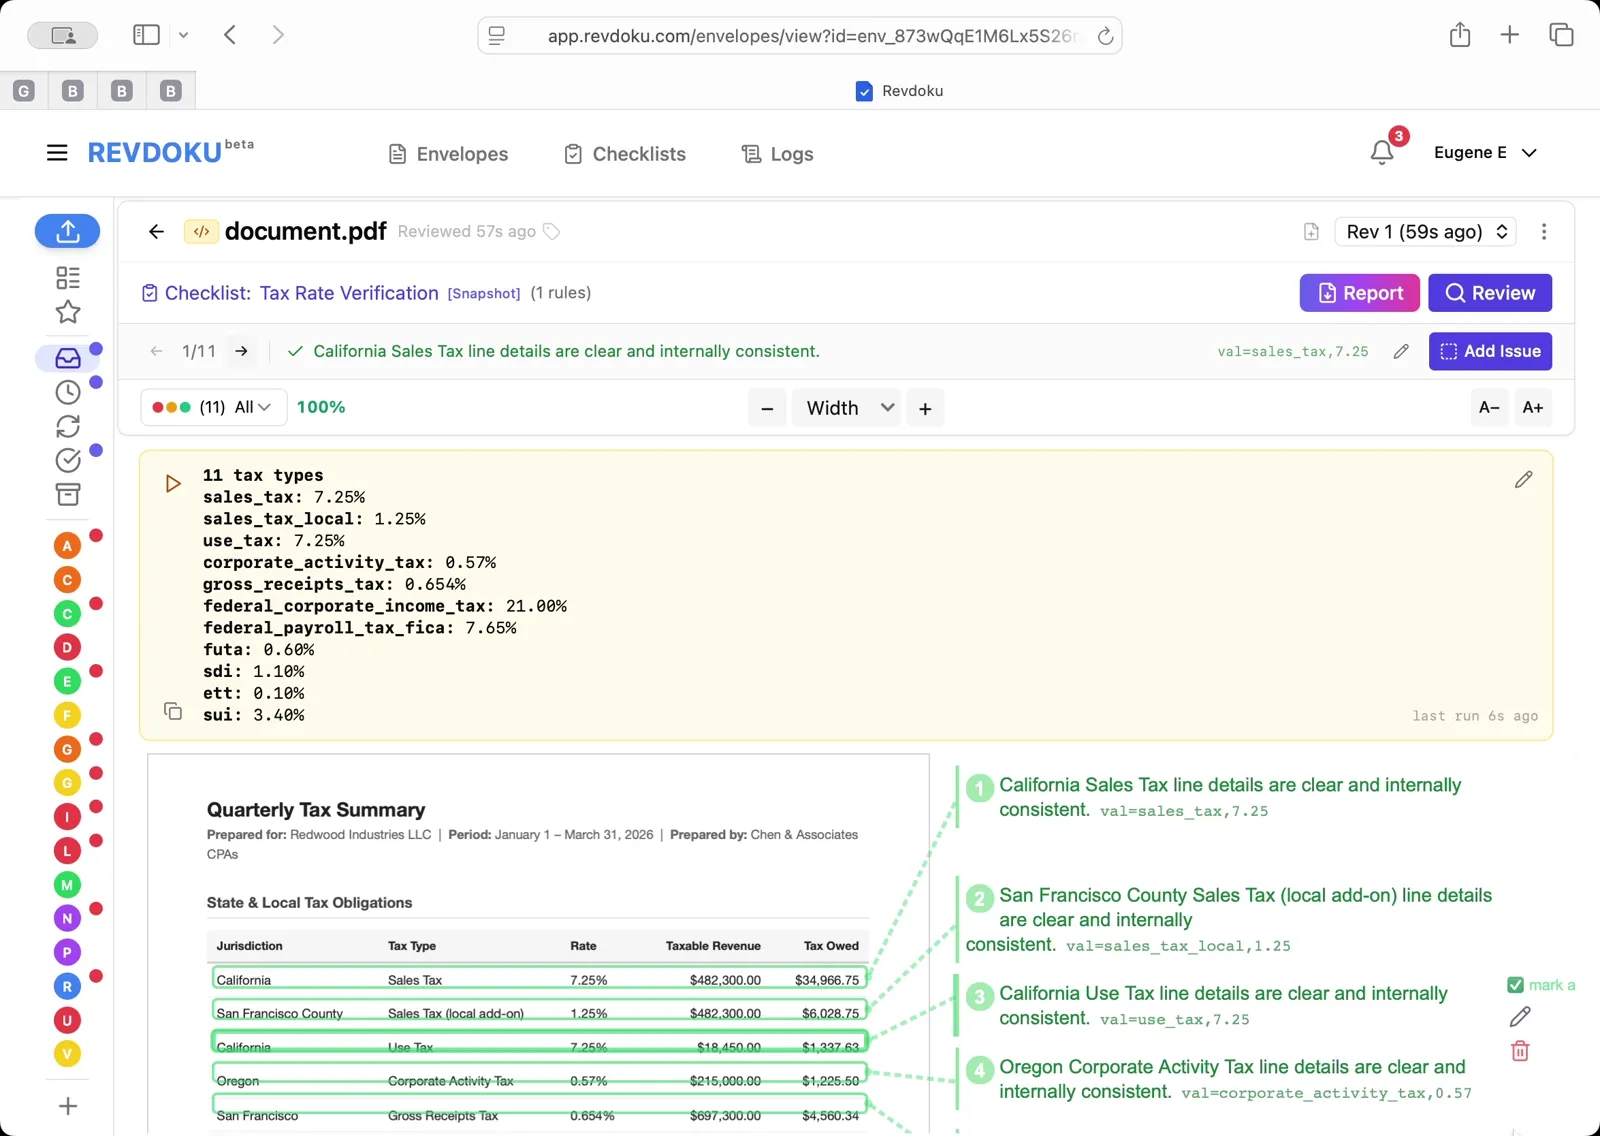Click the notification bell icon

point(1382,153)
